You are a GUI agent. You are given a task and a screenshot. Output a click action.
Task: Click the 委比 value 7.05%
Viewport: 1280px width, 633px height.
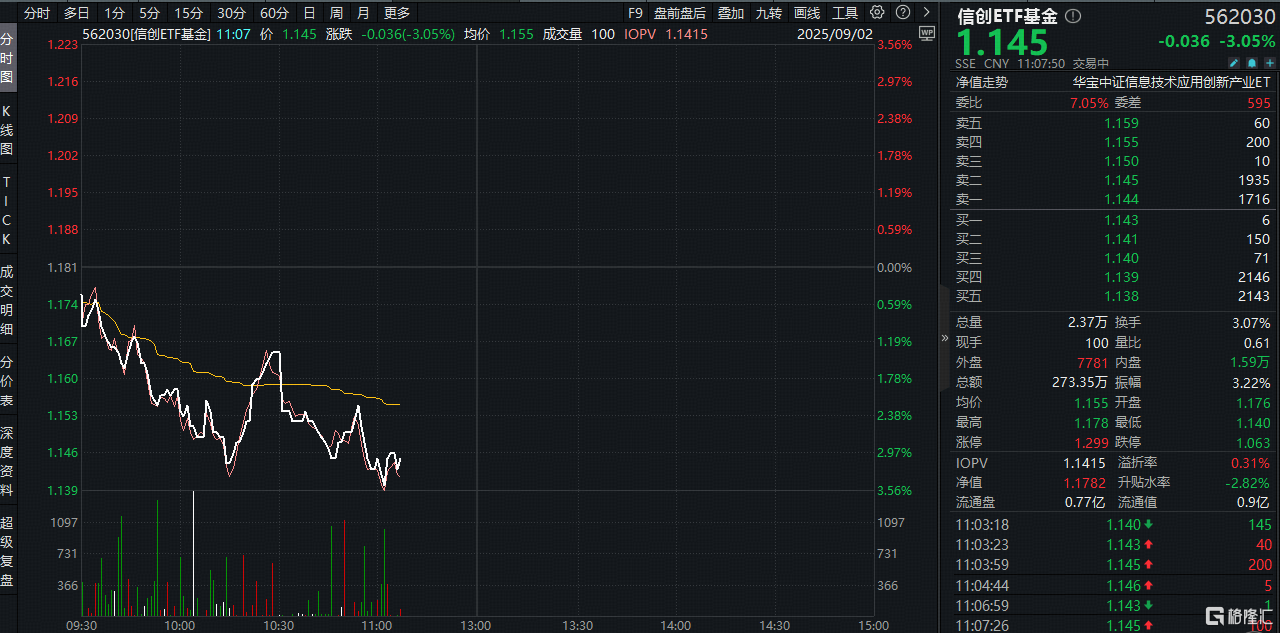pos(1089,102)
